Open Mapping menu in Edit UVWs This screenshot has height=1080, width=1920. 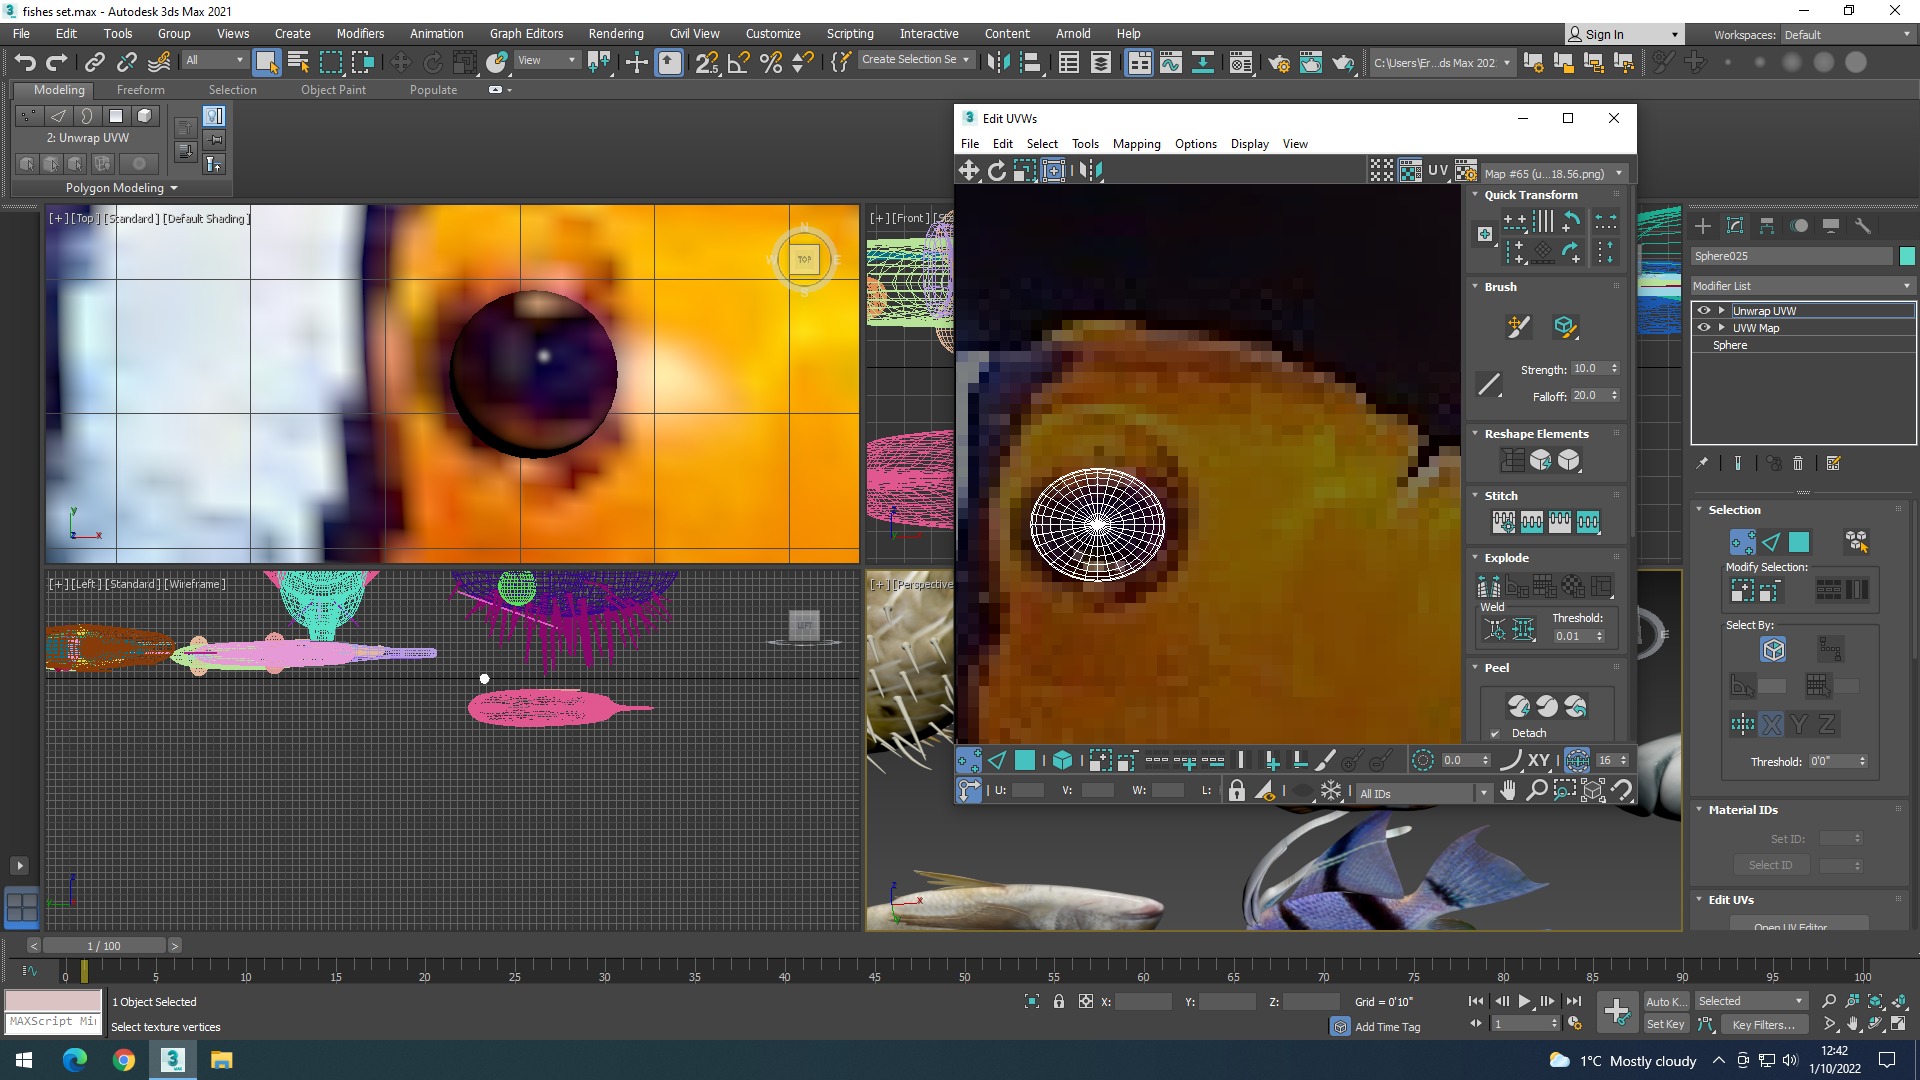point(1137,144)
